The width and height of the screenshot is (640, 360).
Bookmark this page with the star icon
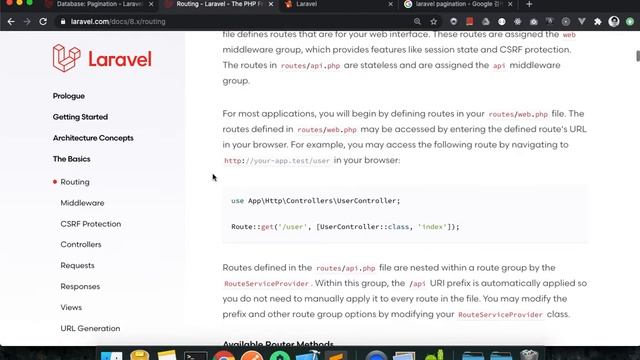(x=433, y=22)
